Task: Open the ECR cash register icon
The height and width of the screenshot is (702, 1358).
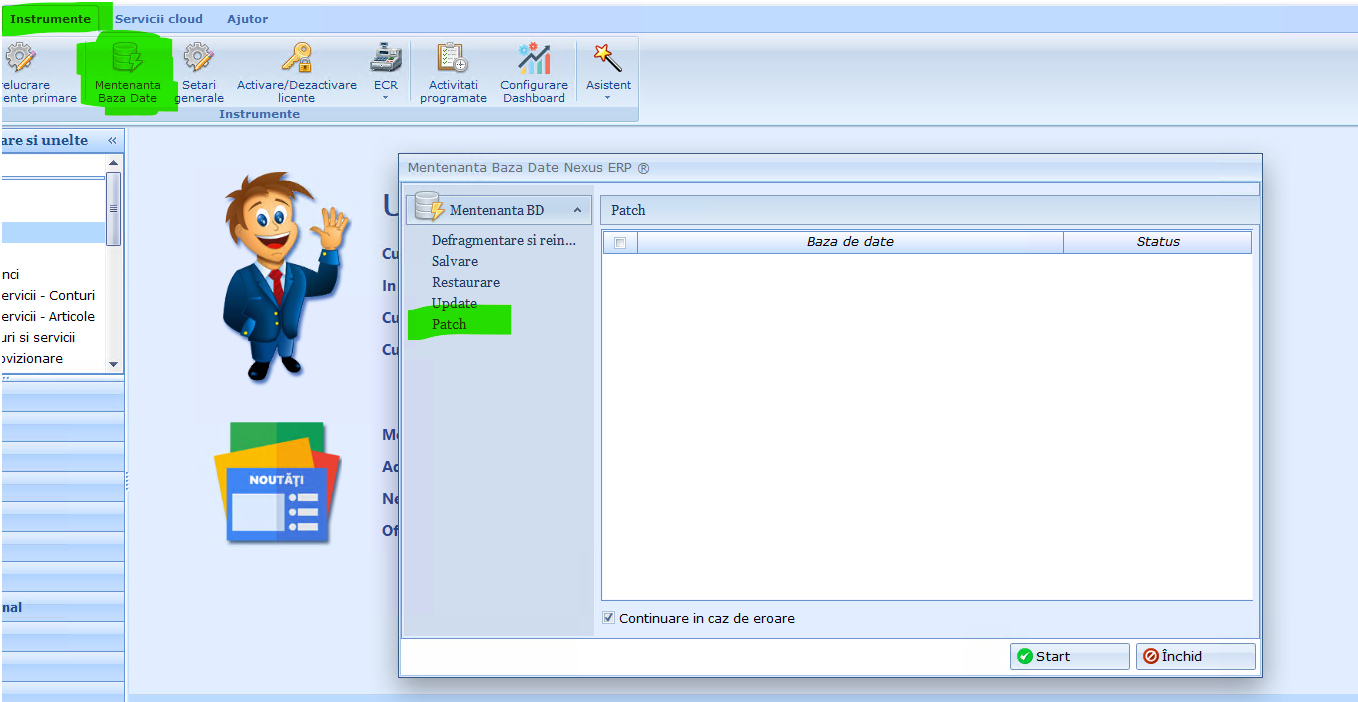Action: 386,57
